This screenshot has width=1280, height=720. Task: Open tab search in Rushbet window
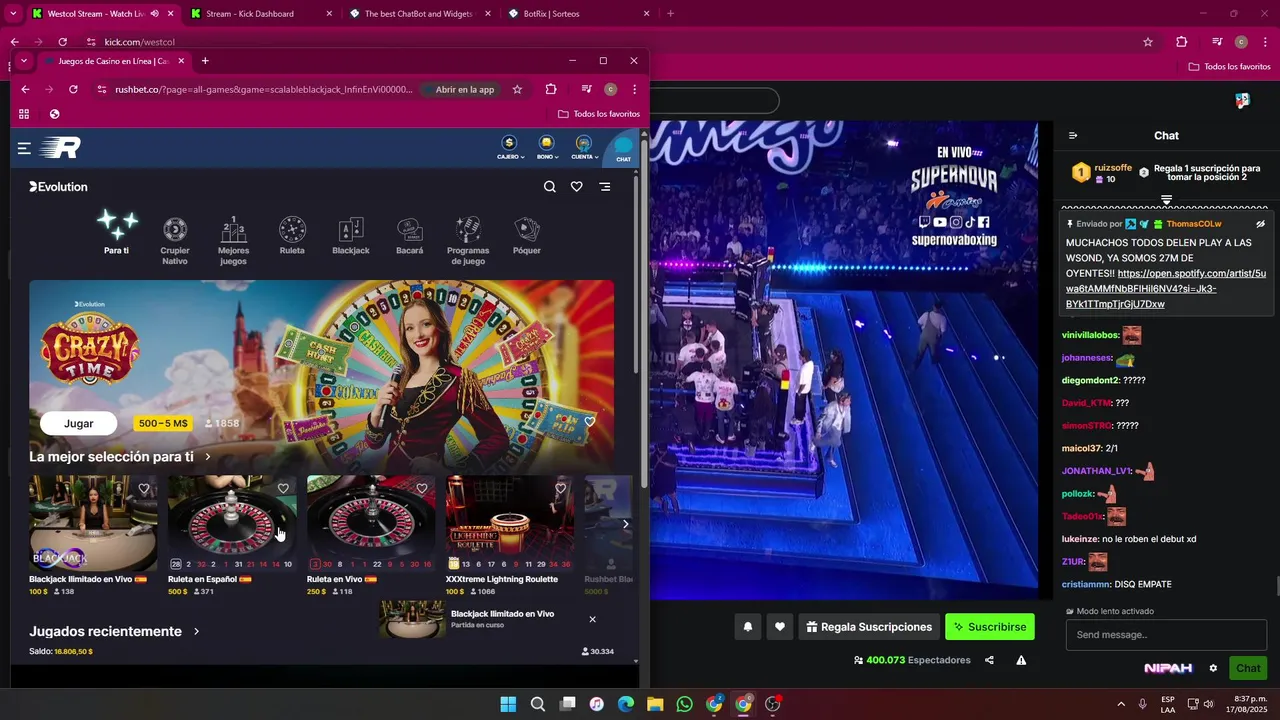[24, 61]
